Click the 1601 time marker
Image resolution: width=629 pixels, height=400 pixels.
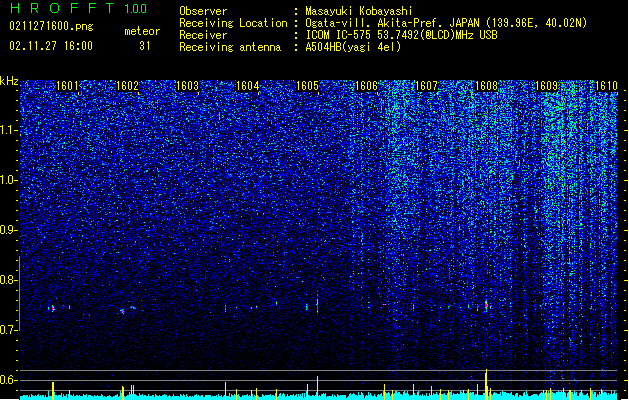click(67, 86)
